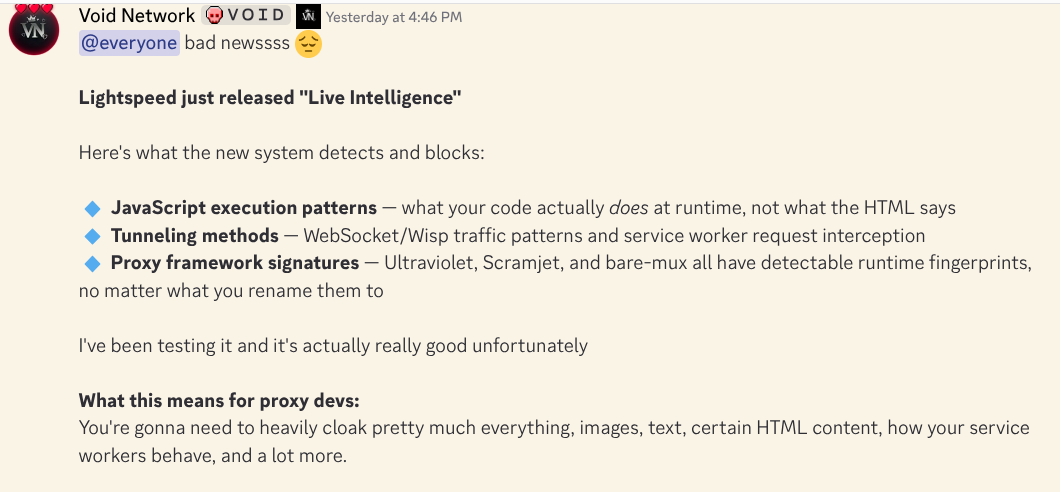Open the Void Network user avatar
The height and width of the screenshot is (492, 1060).
34,30
